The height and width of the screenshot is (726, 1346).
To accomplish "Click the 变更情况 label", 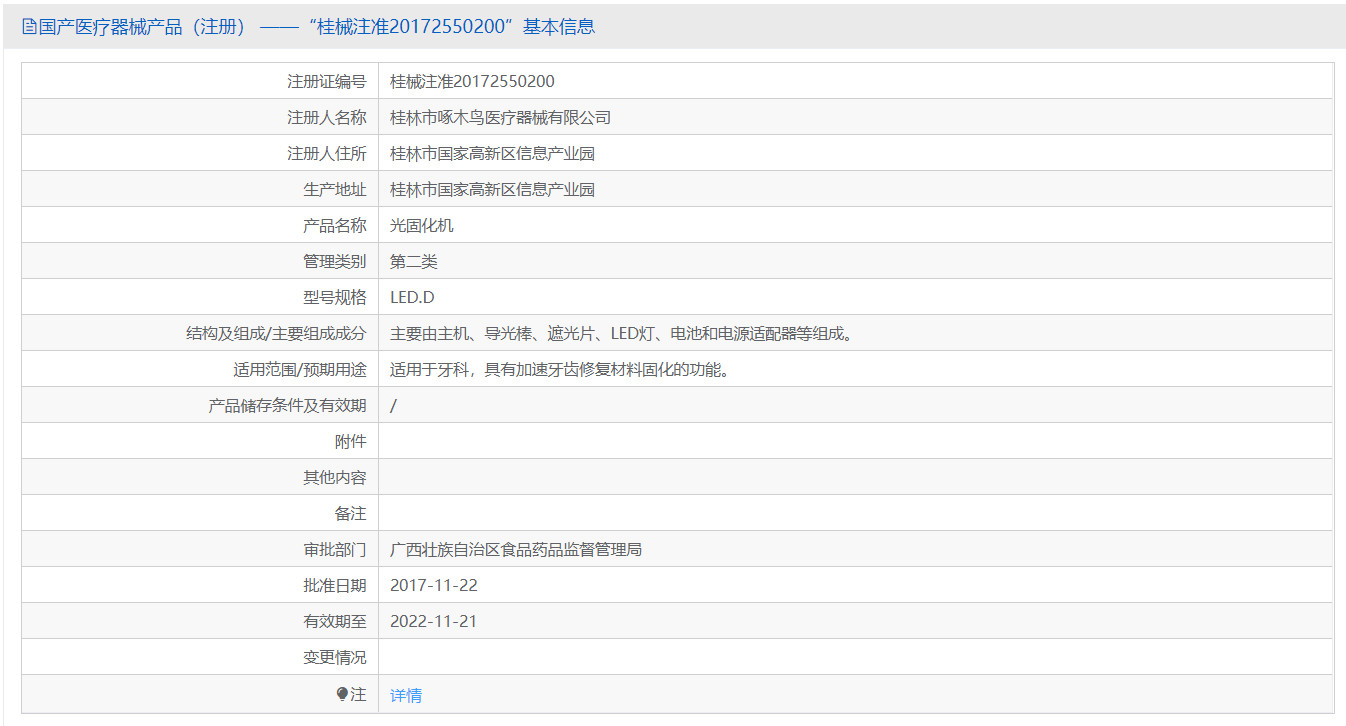I will 335,657.
